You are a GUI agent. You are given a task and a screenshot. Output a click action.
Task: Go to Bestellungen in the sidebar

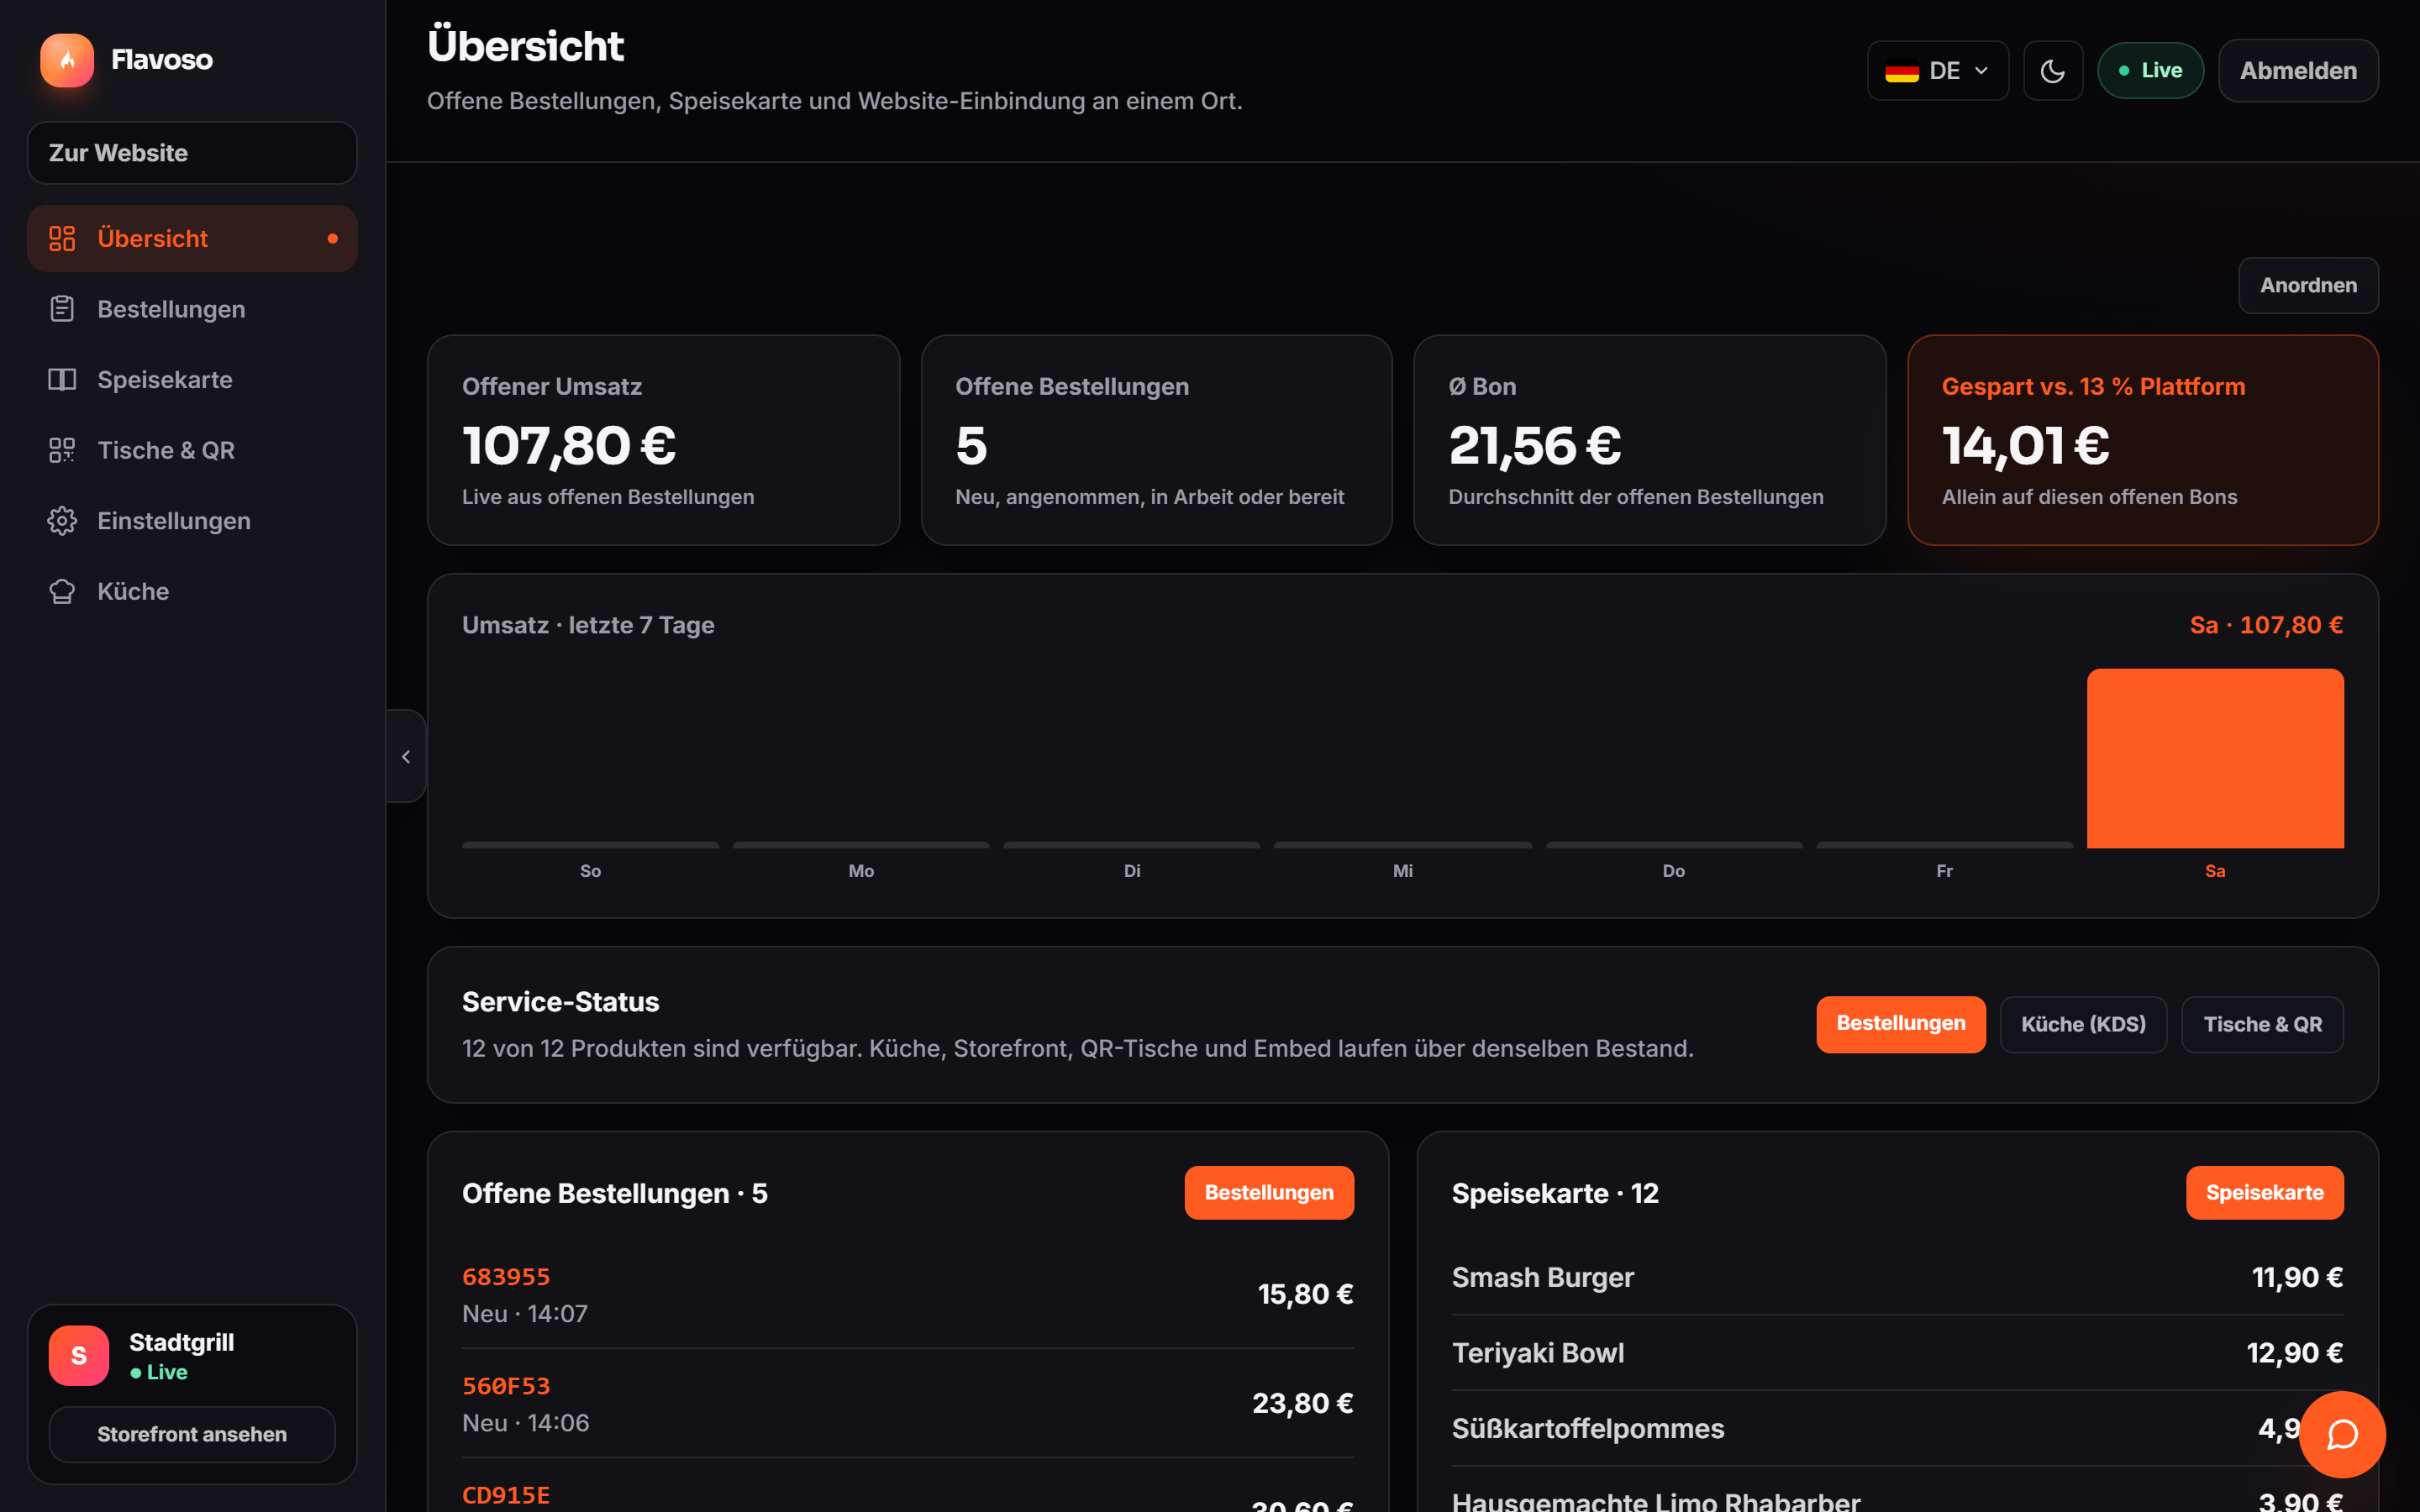tap(192, 309)
